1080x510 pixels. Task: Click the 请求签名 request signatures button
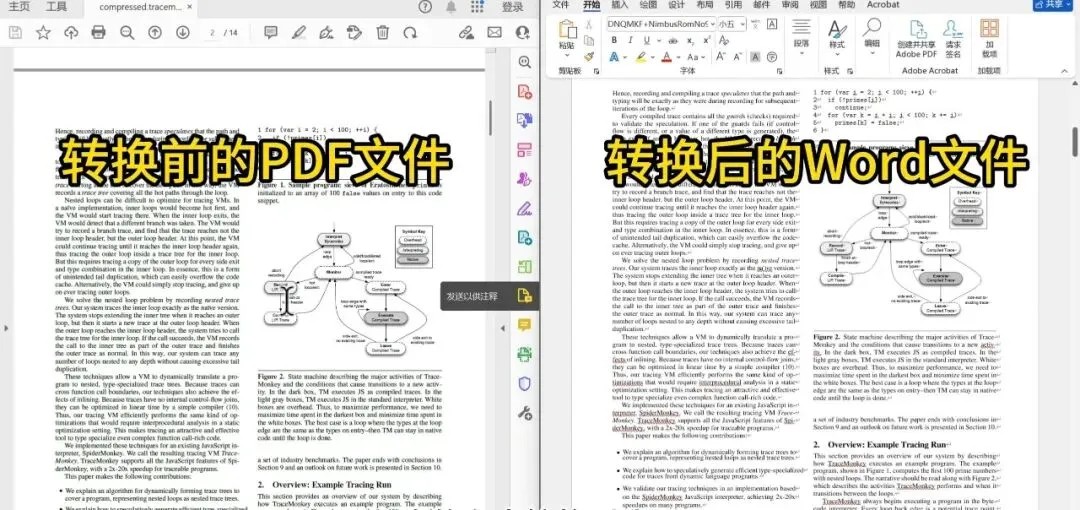pos(953,39)
